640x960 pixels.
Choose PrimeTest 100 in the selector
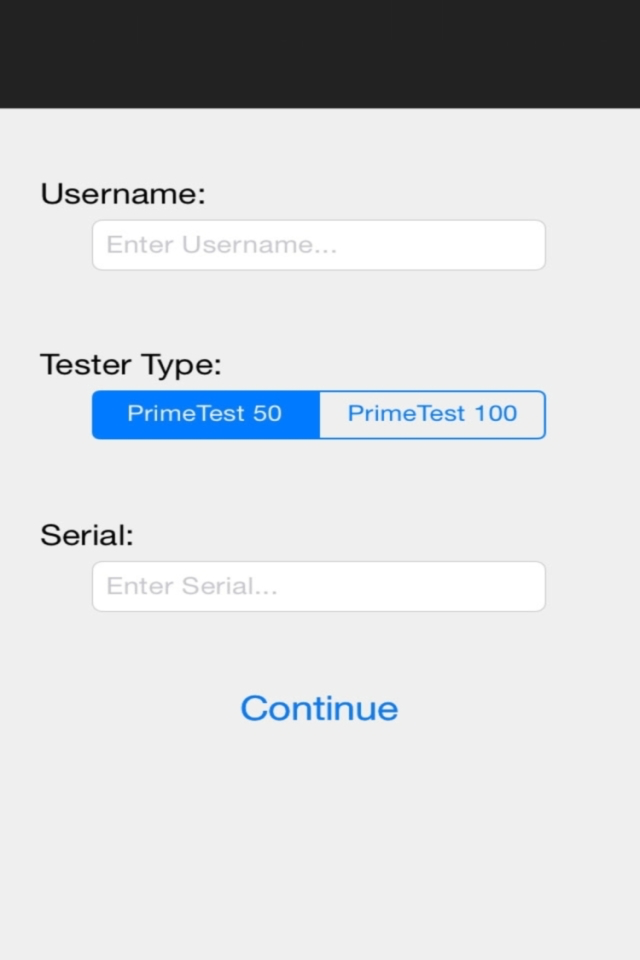pyautogui.click(x=431, y=414)
